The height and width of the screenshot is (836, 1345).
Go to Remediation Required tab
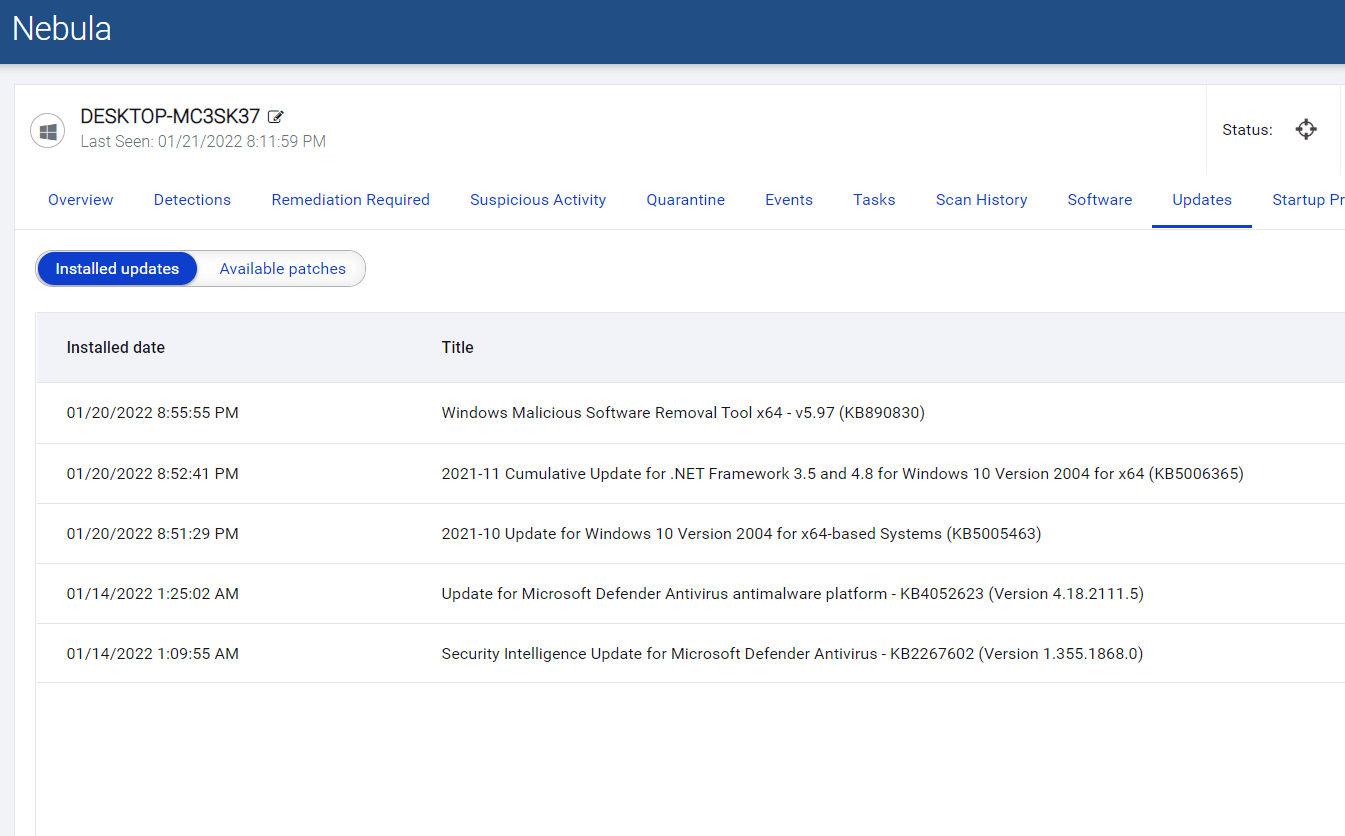tap(350, 200)
